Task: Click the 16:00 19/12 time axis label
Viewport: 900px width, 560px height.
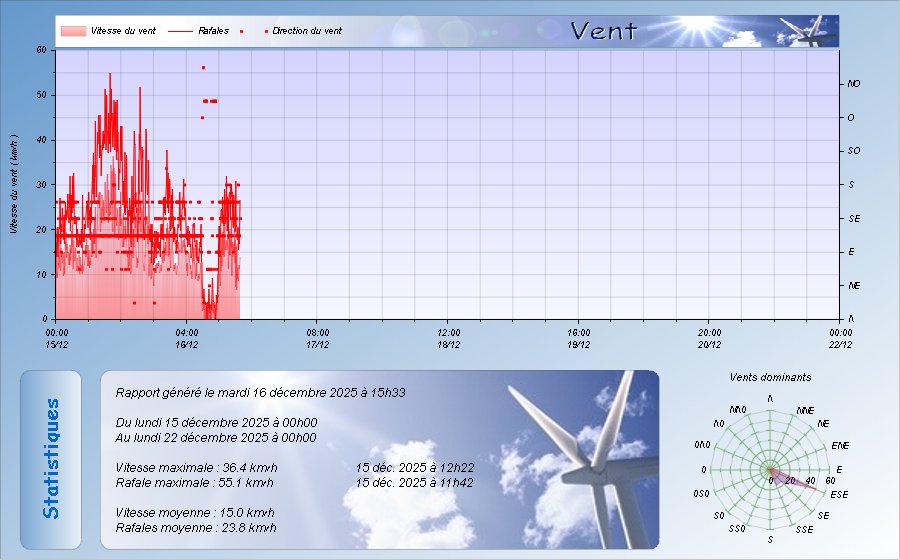Action: [x=579, y=338]
